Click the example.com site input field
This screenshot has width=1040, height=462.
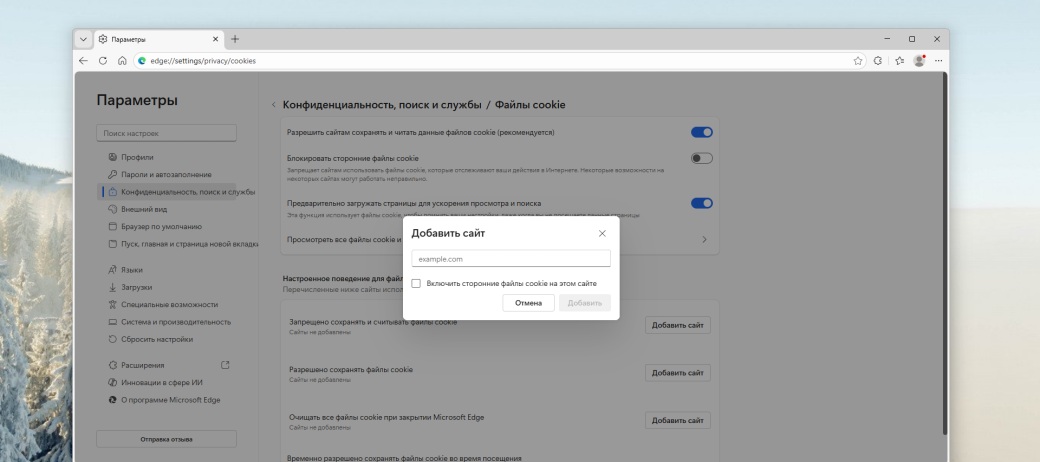pyautogui.click(x=510, y=259)
